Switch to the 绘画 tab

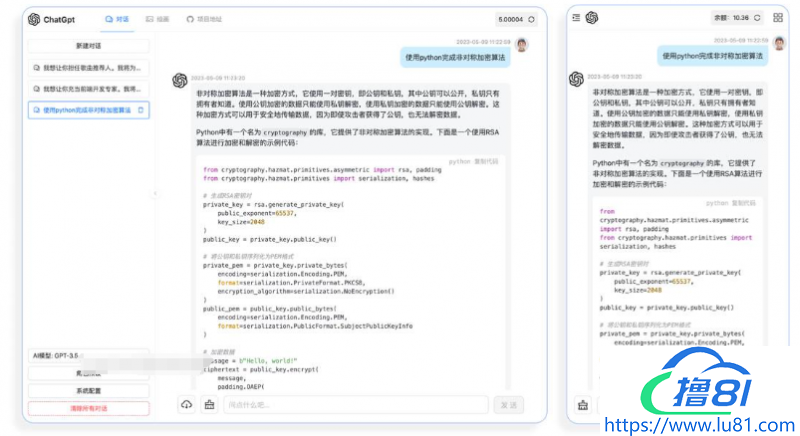point(157,19)
